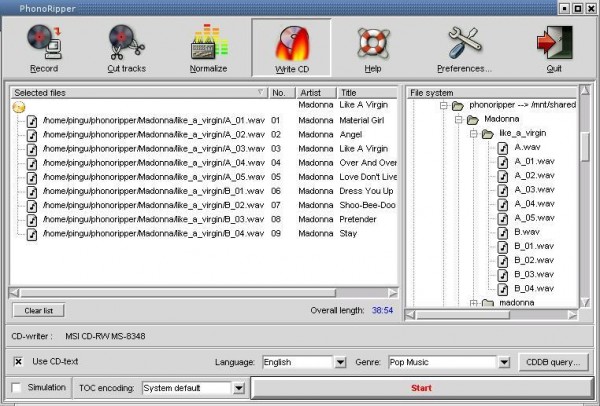Image resolution: width=600 pixels, height=406 pixels.
Task: Click the music icon of selected file A_01.wav
Action: tap(32, 121)
